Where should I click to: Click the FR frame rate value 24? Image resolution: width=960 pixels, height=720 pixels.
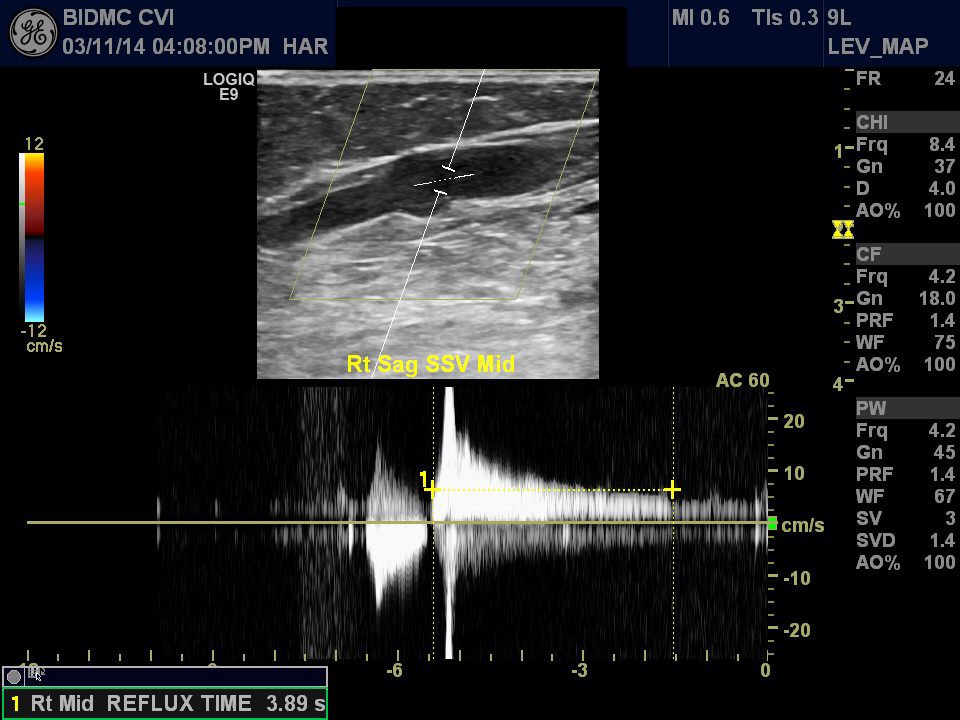943,79
